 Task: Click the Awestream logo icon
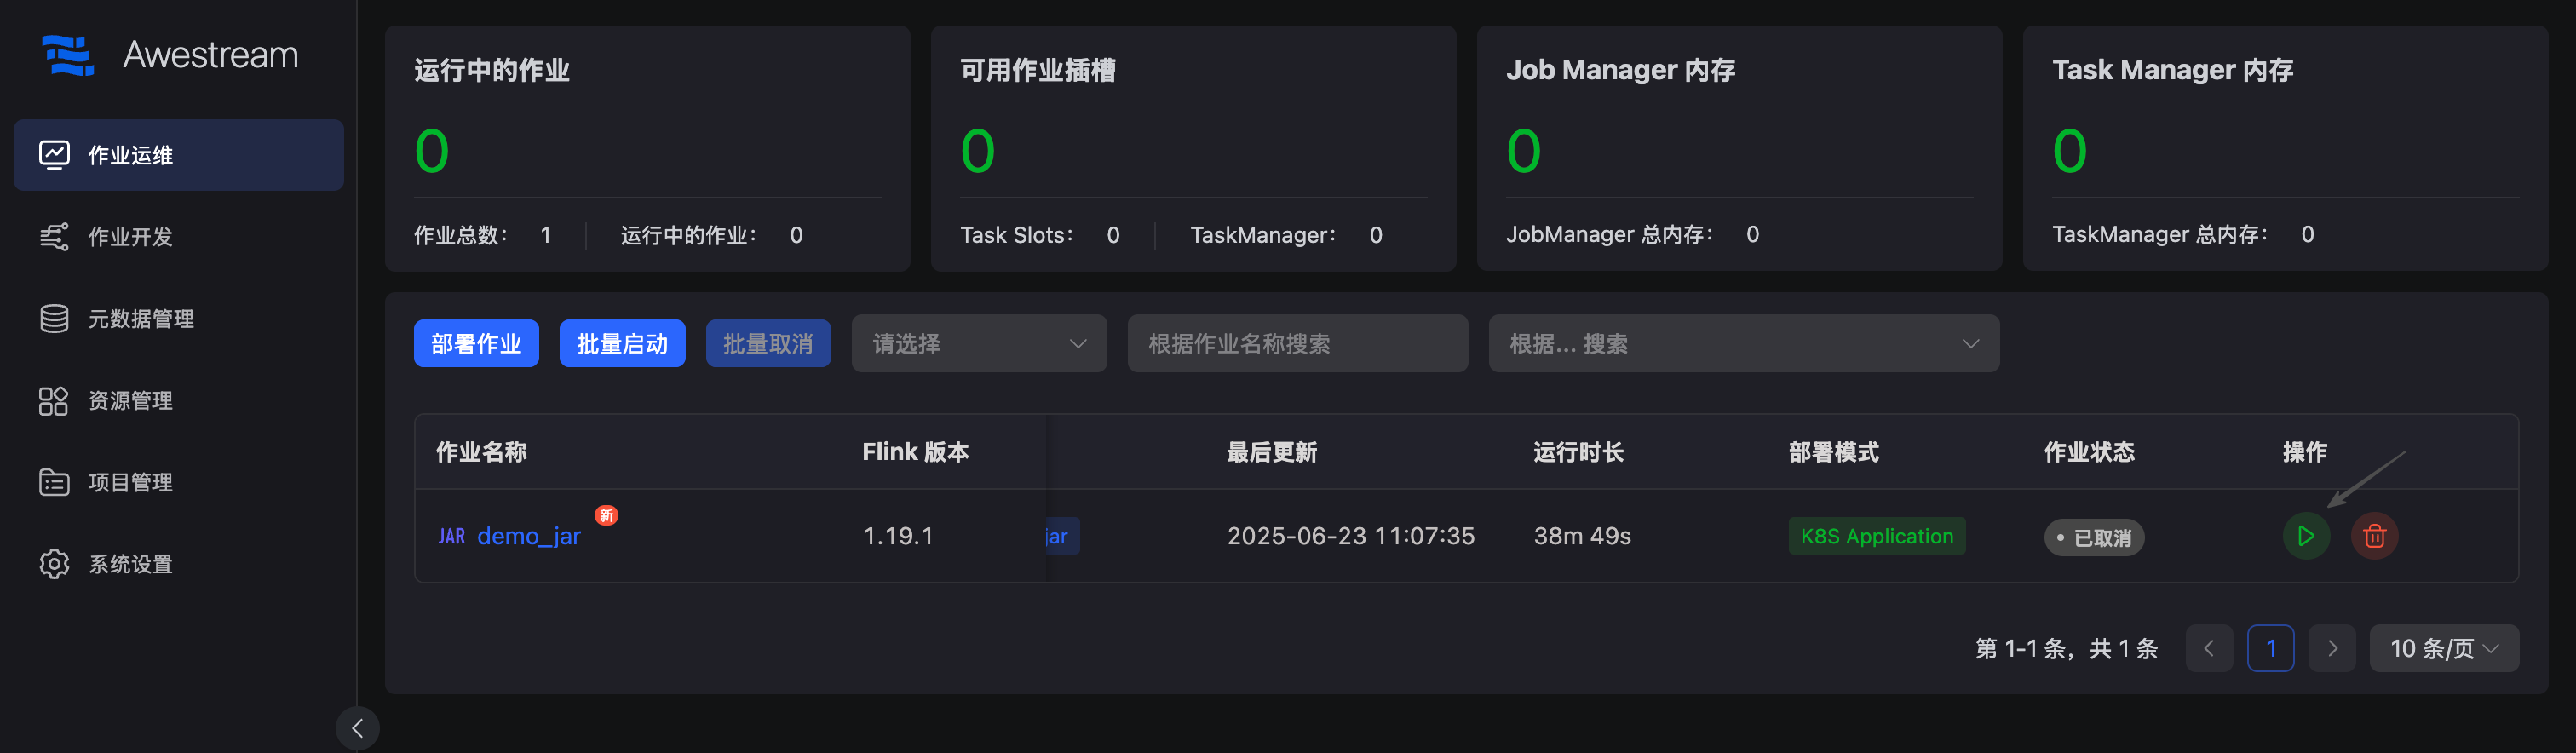pos(67,55)
